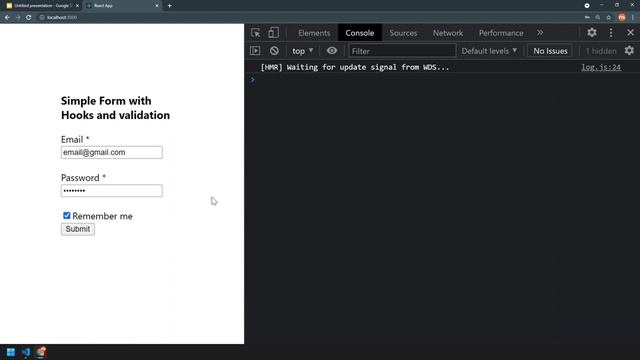Create live expression with the eye icon
Viewport: 640px width, 360px height.
(332, 51)
